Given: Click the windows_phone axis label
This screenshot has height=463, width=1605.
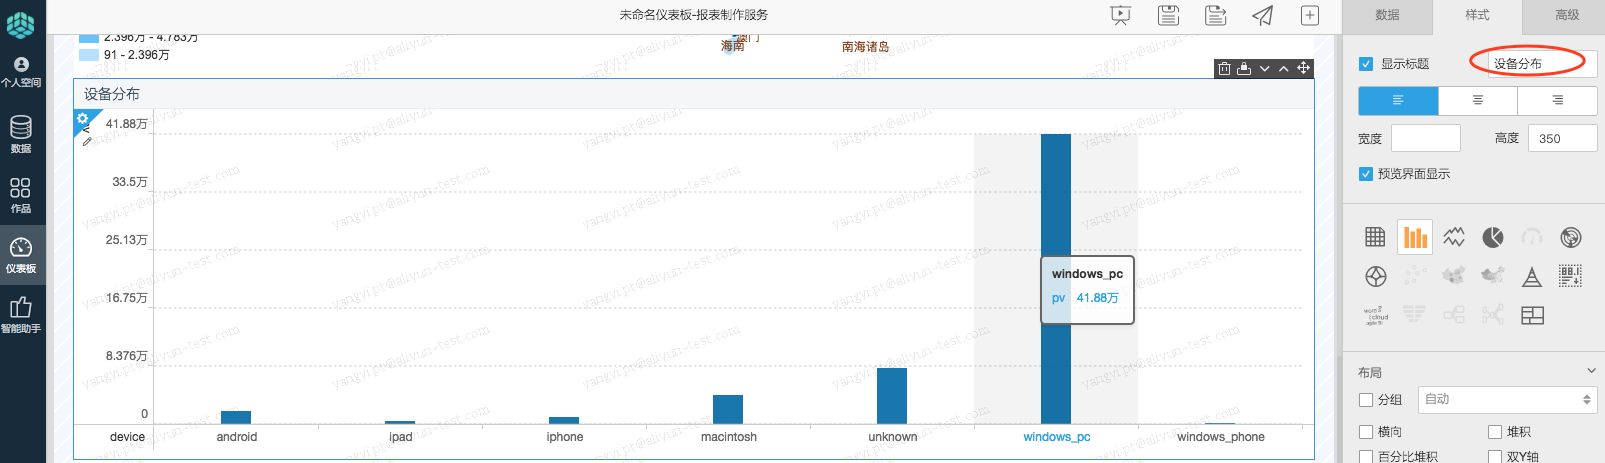Looking at the screenshot, I should click(1221, 437).
